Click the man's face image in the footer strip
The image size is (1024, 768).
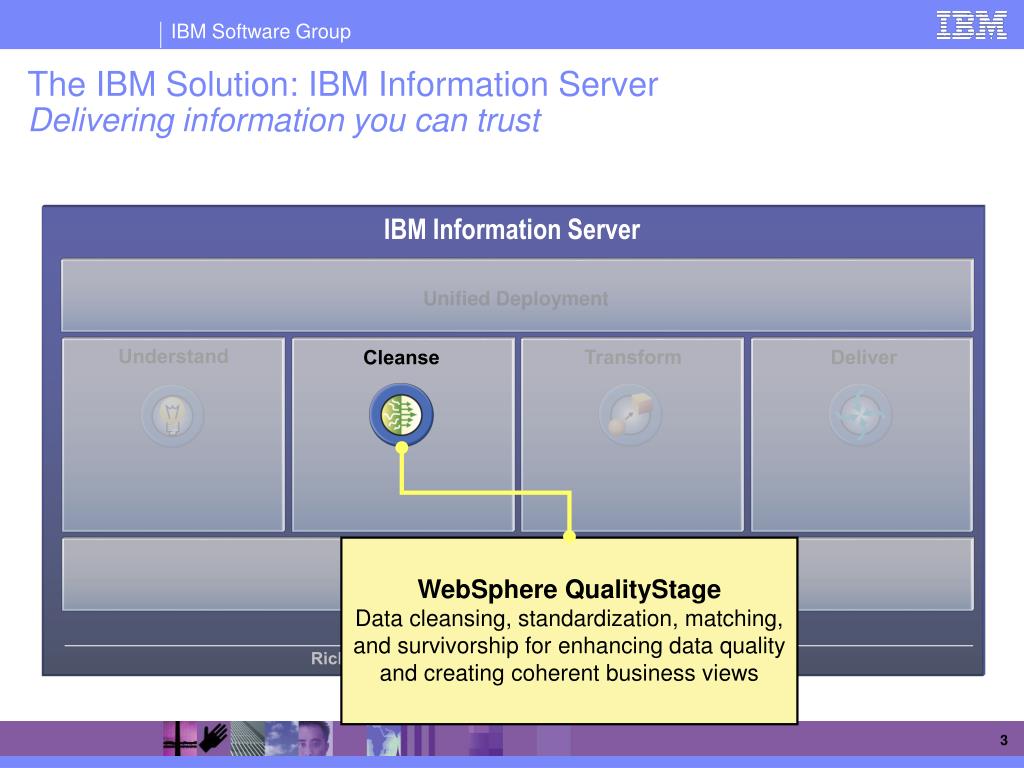pos(315,739)
